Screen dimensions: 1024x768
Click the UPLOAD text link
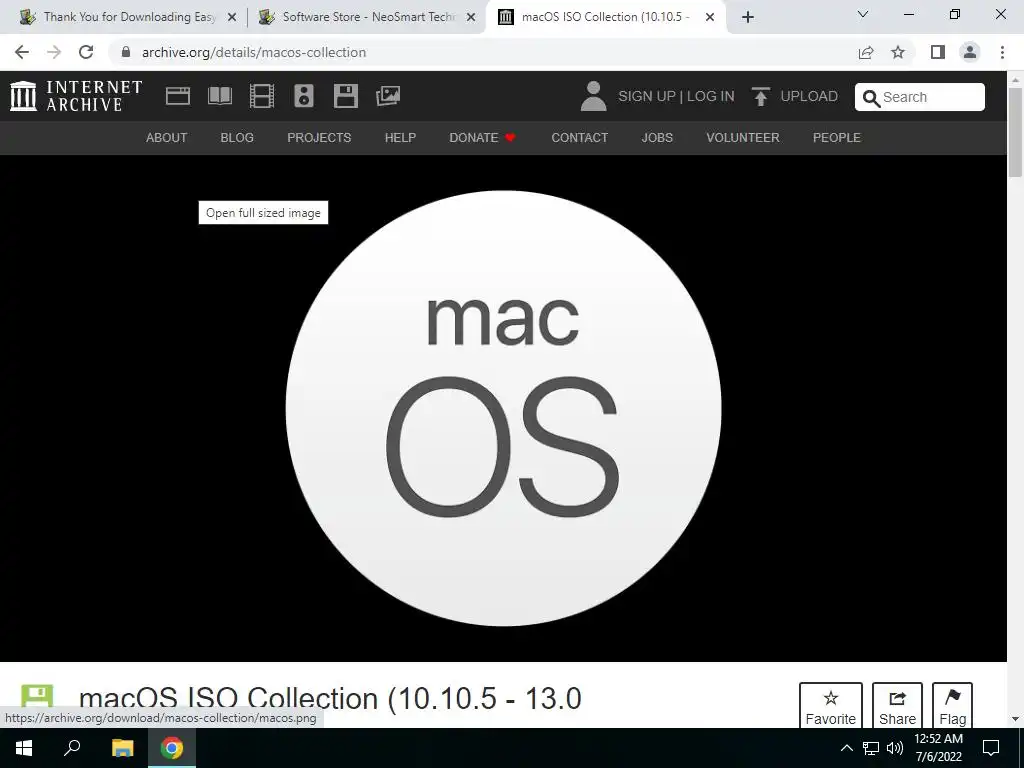[808, 96]
